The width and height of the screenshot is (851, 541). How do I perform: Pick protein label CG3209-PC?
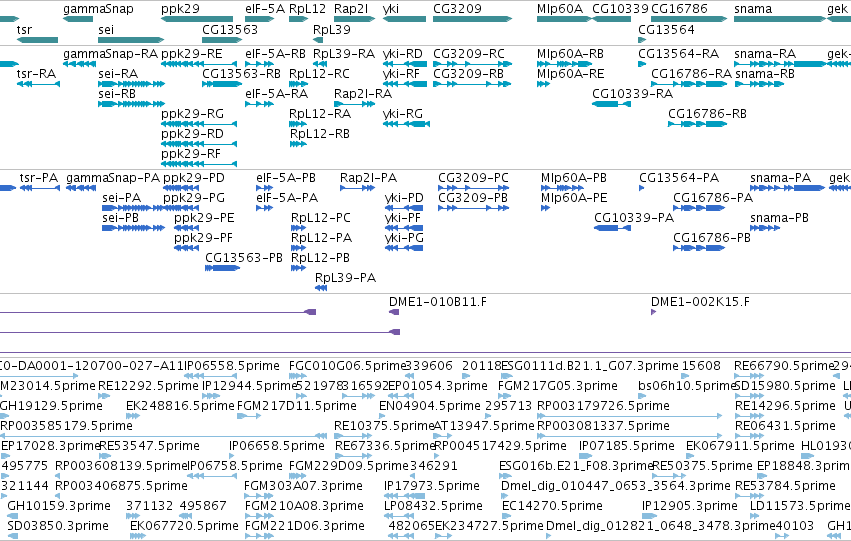point(473,178)
